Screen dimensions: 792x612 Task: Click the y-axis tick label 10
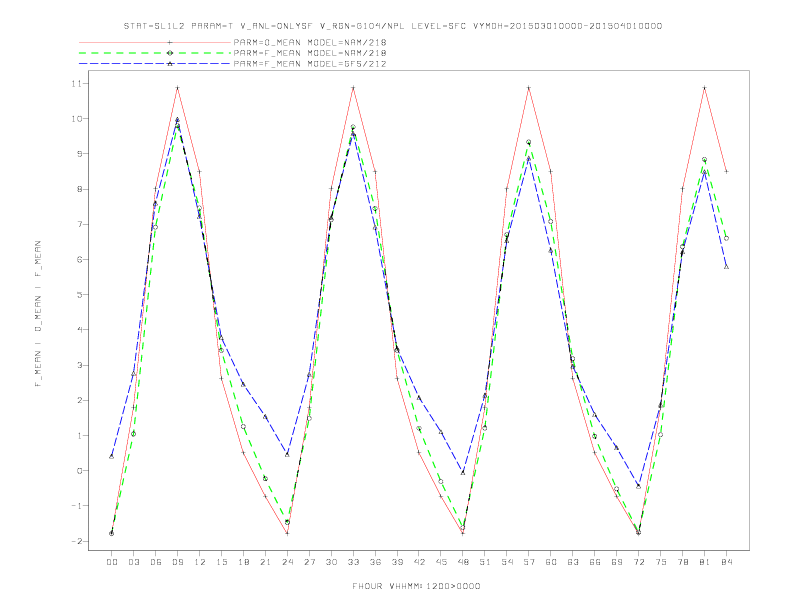[x=76, y=119]
